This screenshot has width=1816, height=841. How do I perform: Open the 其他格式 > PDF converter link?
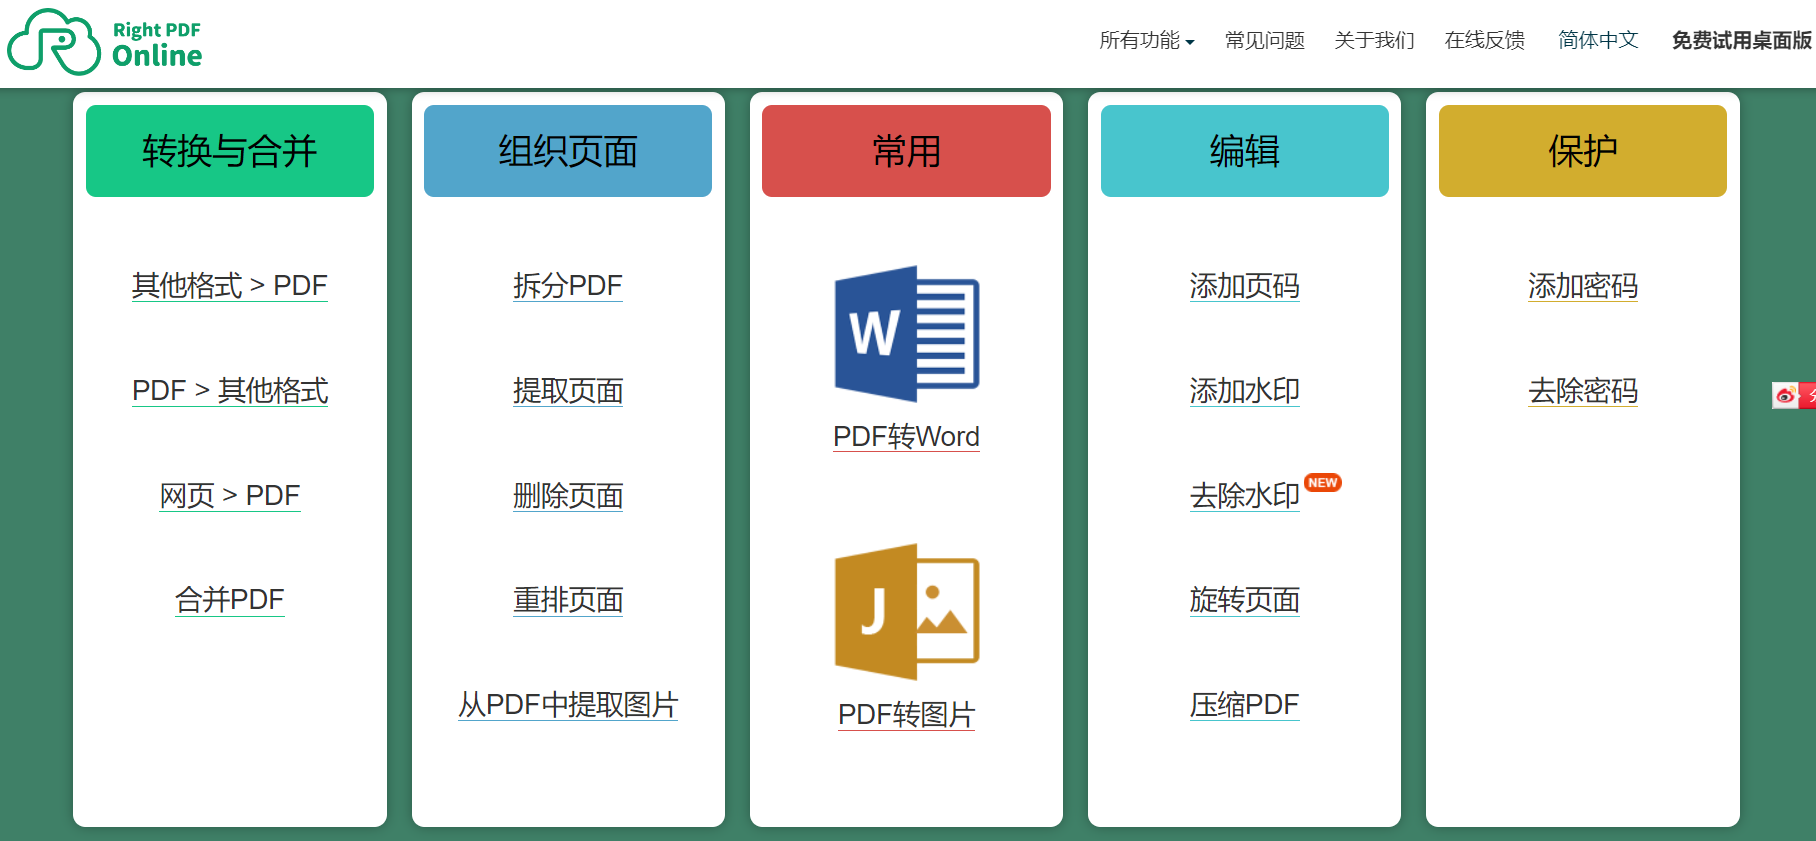pyautogui.click(x=230, y=286)
